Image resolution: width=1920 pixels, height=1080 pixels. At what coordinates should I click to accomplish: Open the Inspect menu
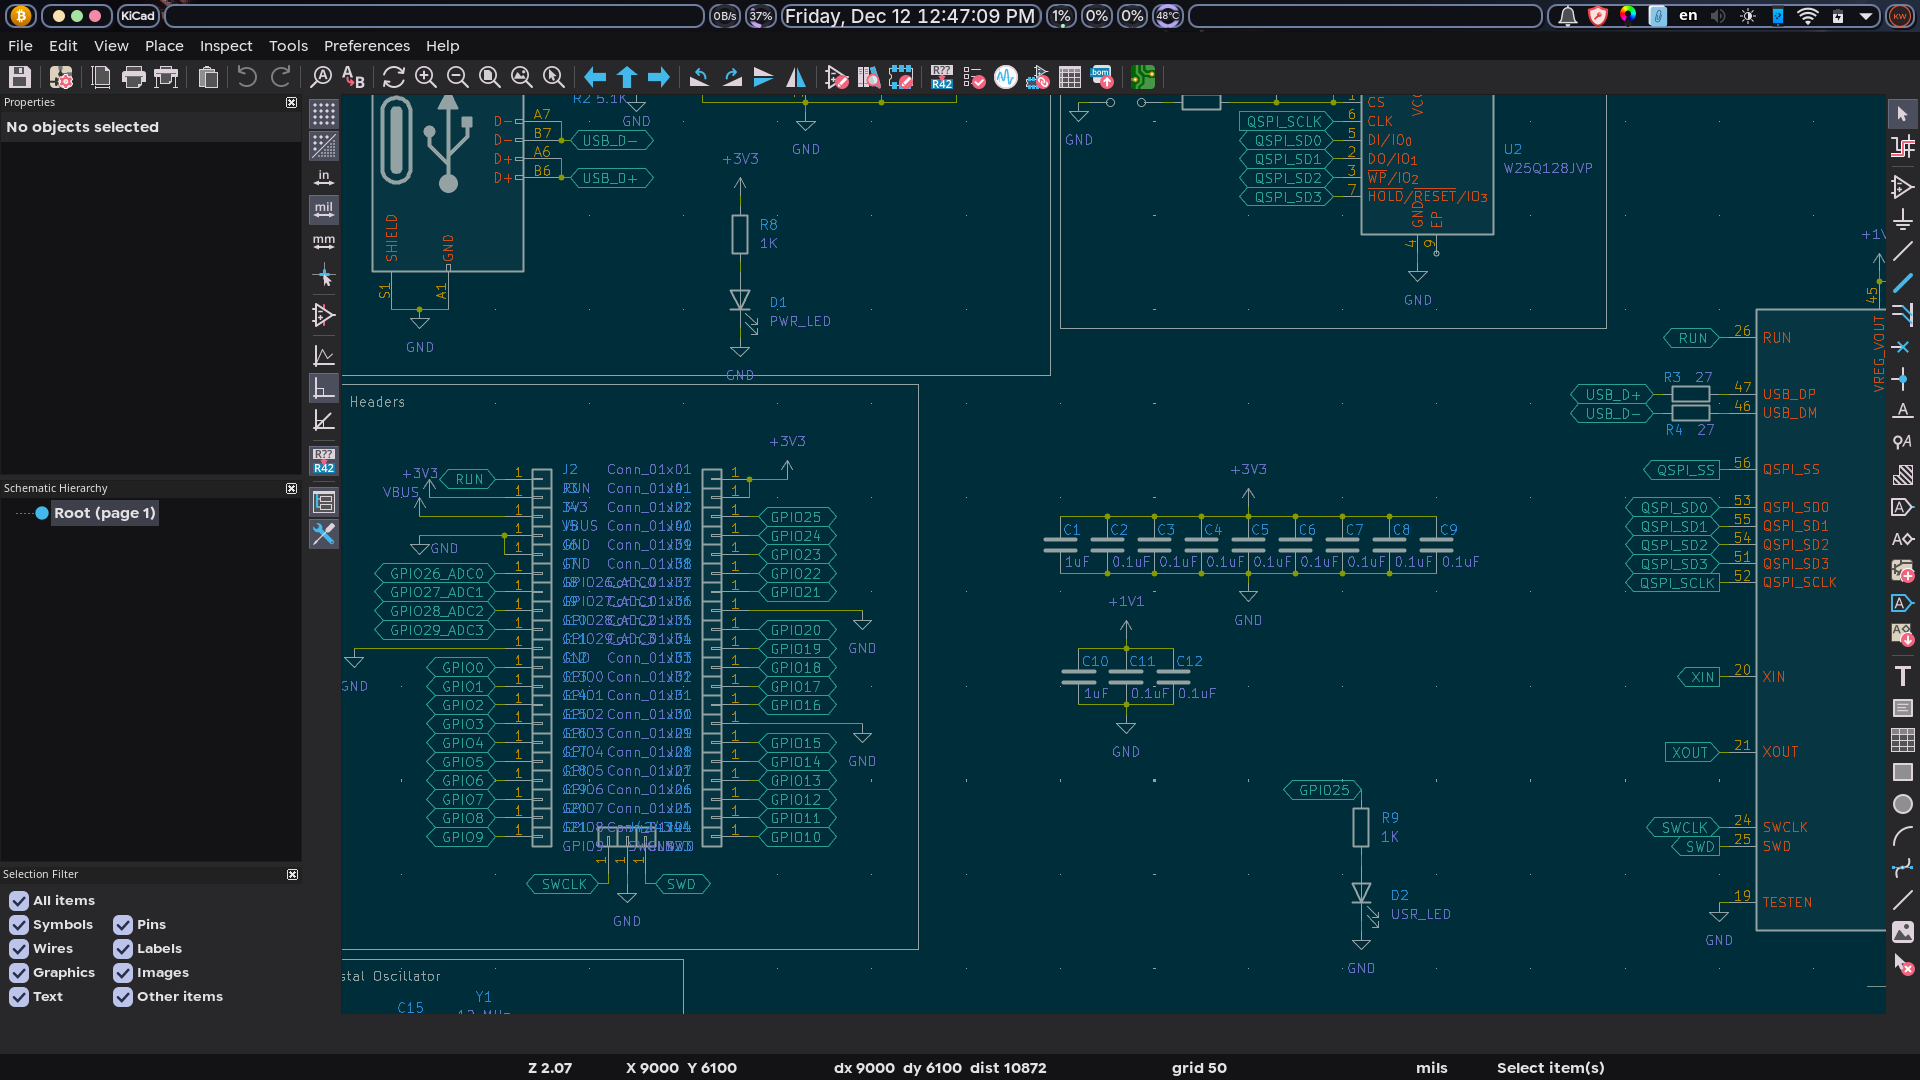[x=226, y=46]
